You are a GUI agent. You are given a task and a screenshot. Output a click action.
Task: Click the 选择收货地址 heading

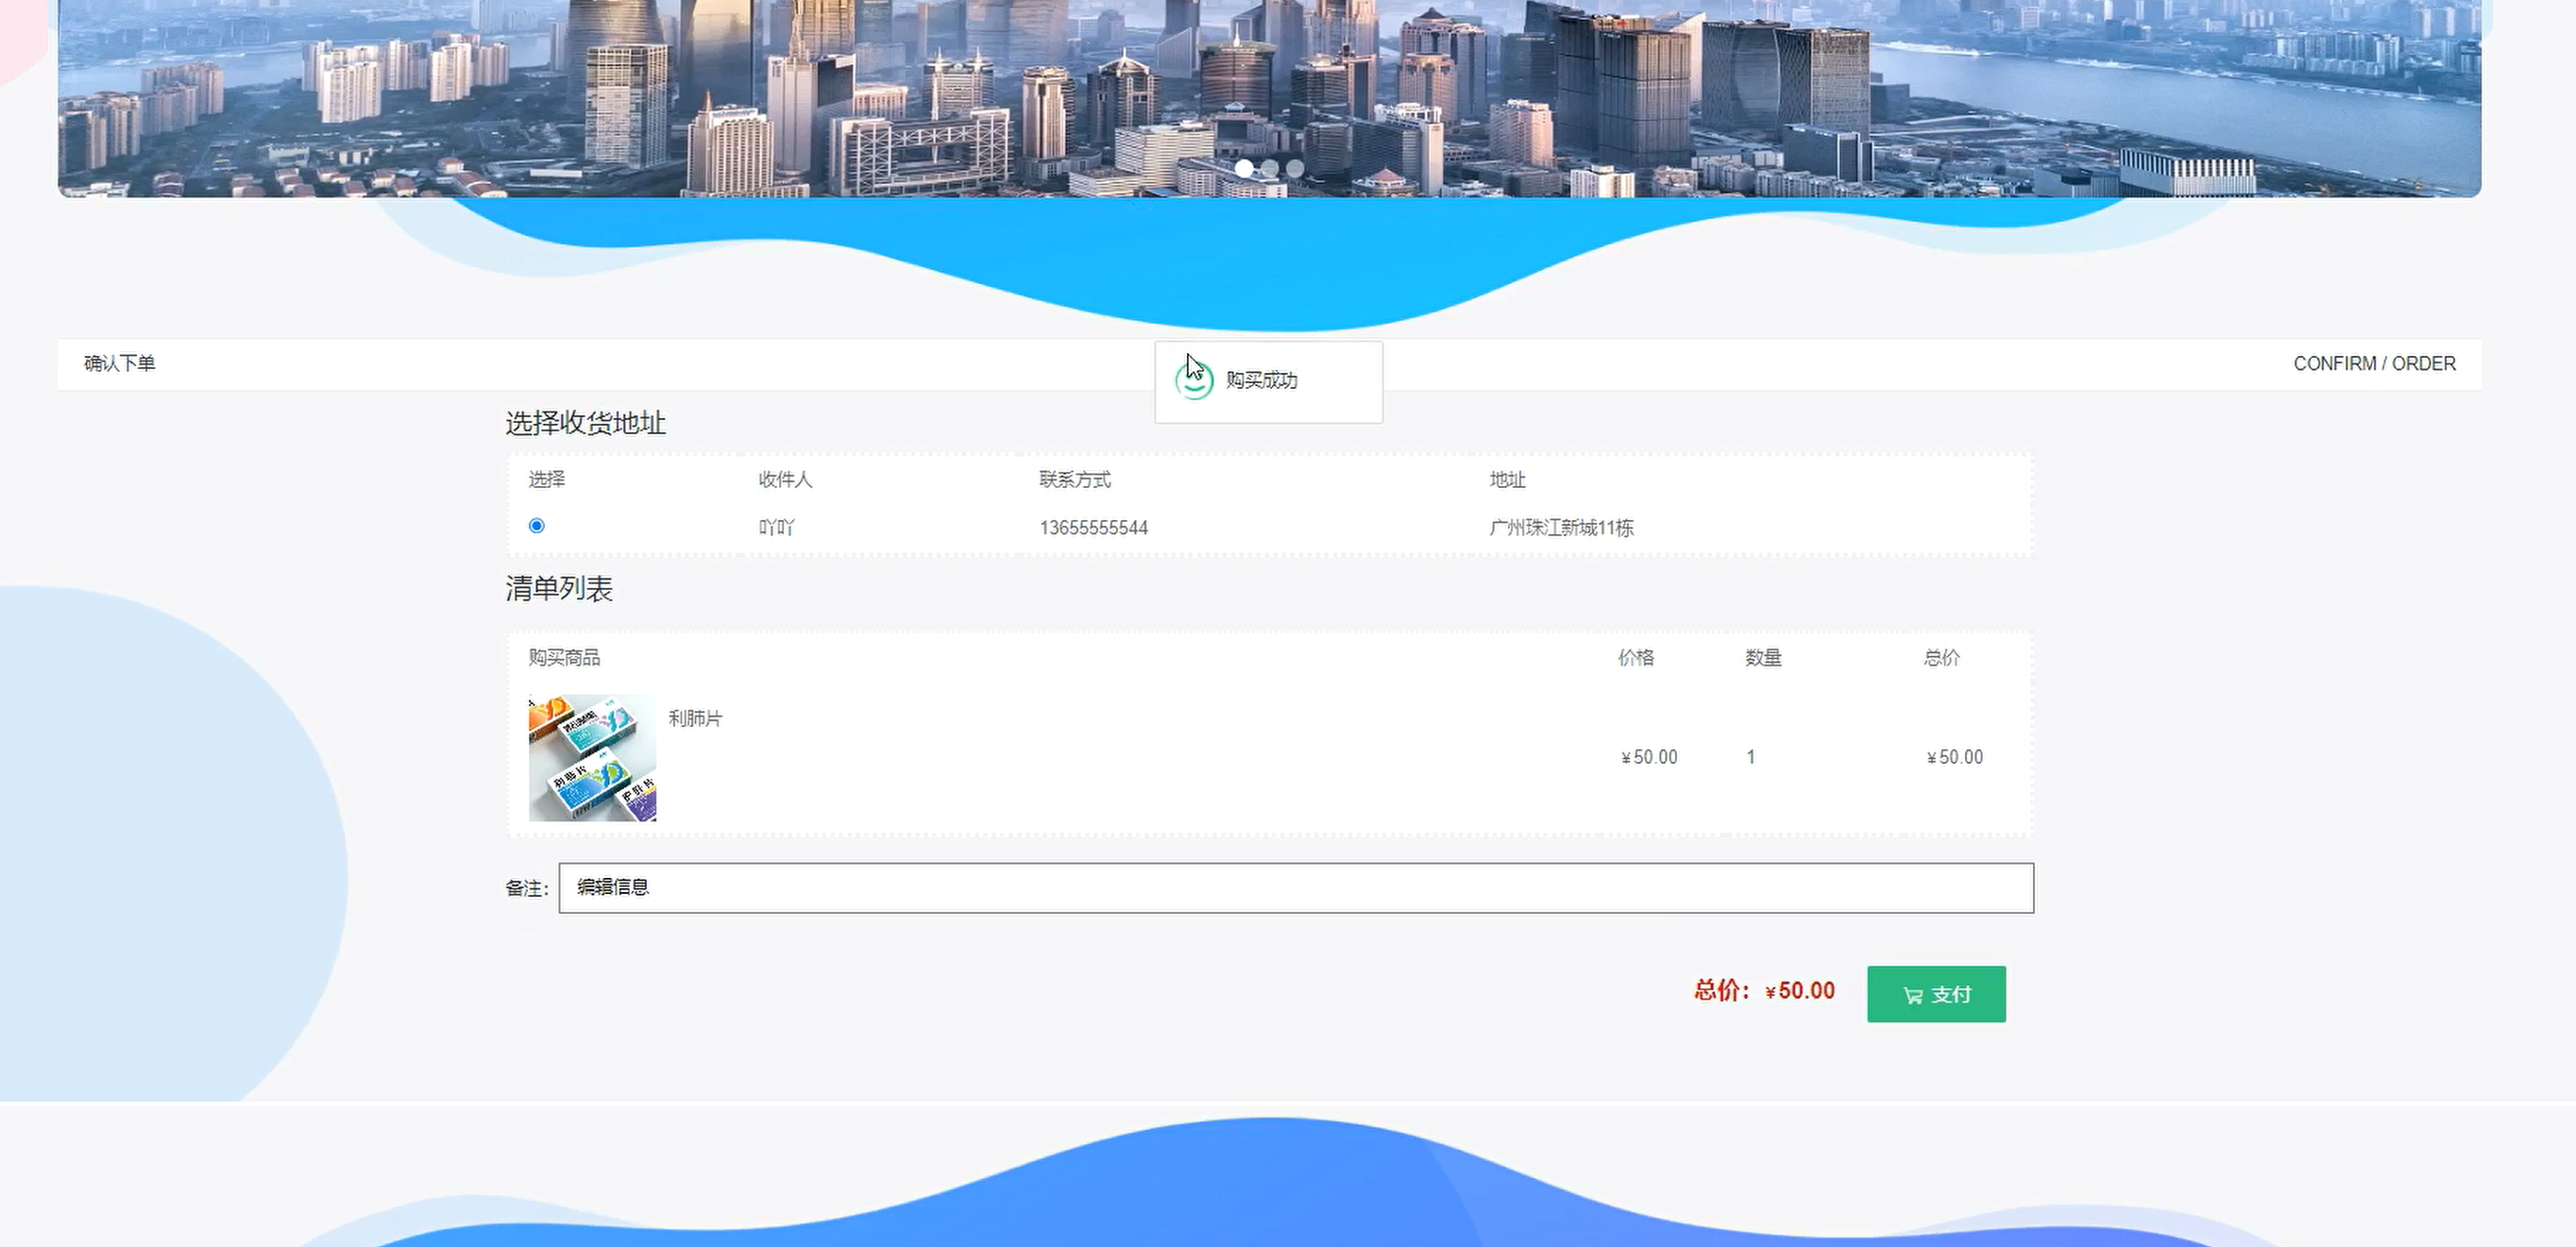click(585, 424)
